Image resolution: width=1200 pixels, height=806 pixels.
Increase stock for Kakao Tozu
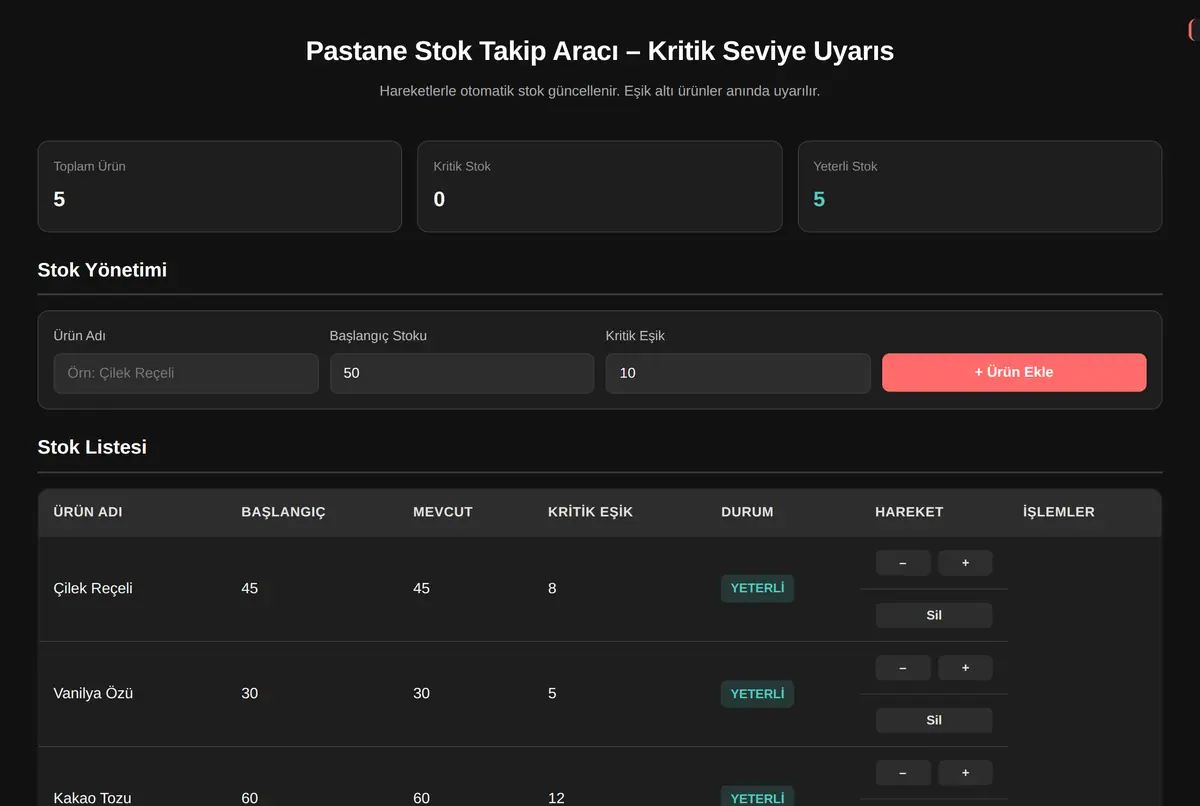(x=965, y=773)
